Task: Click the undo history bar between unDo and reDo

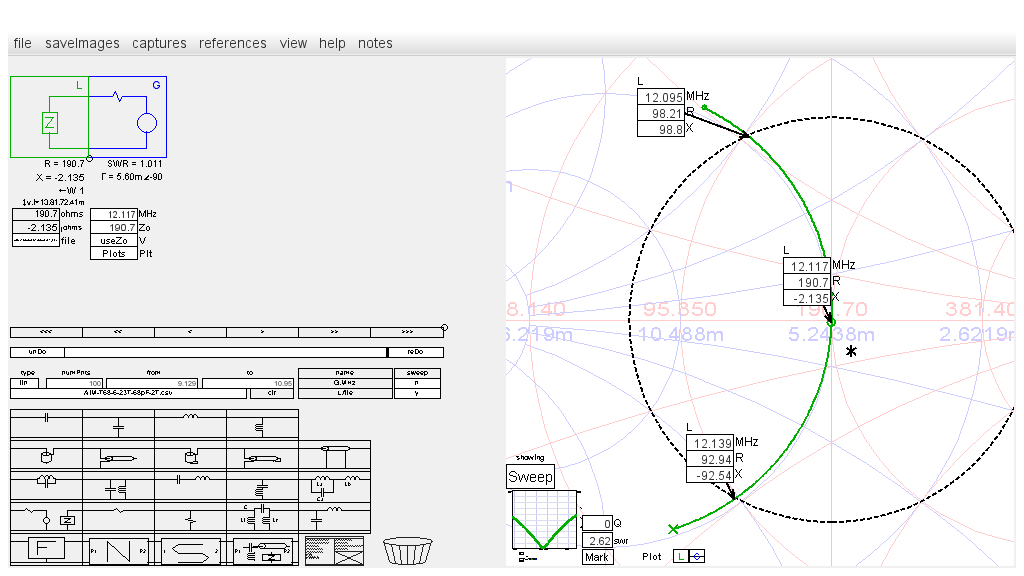Action: point(226,353)
